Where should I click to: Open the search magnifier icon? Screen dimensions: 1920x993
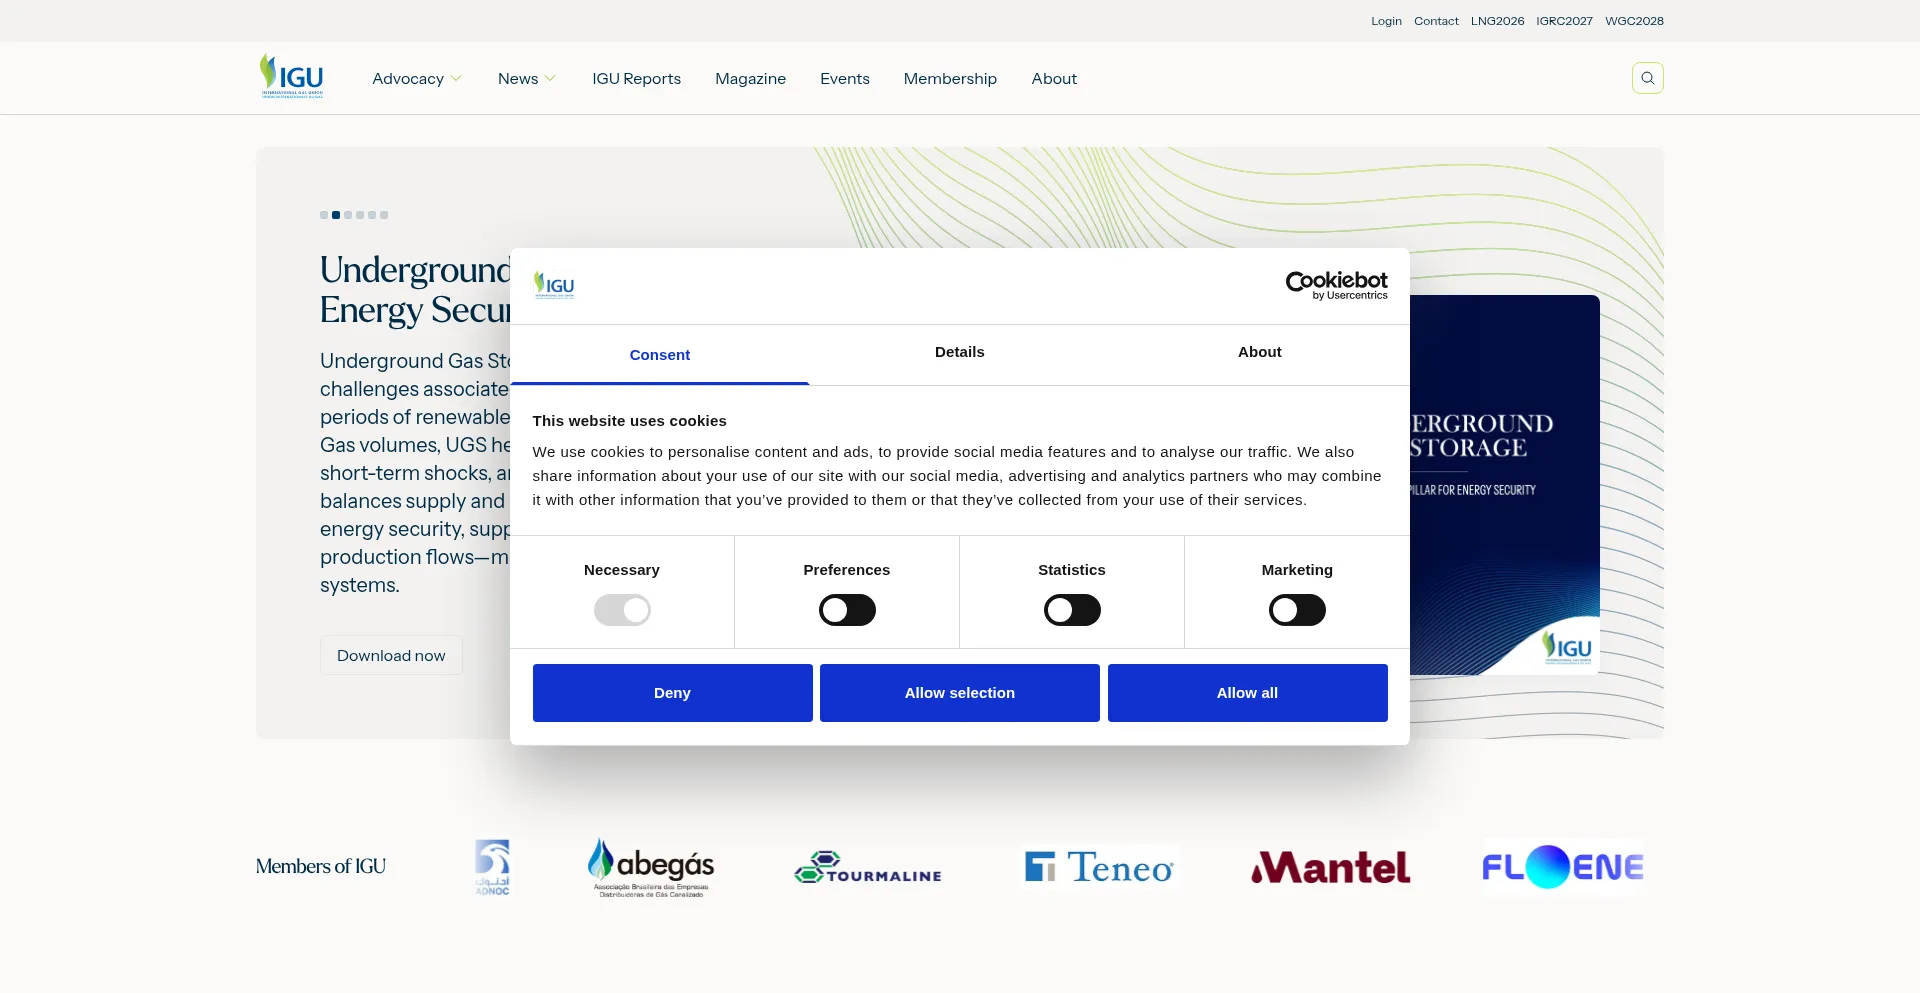[x=1647, y=78]
